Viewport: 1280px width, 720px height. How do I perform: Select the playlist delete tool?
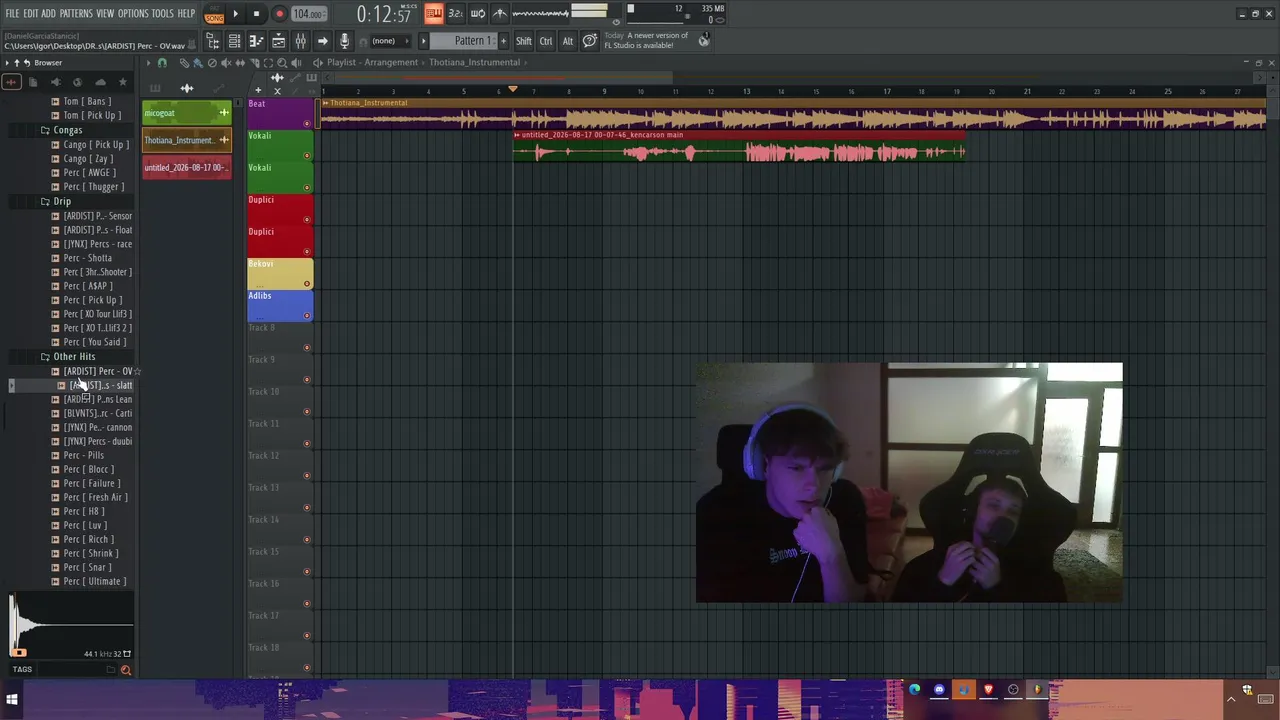pyautogui.click(x=212, y=62)
